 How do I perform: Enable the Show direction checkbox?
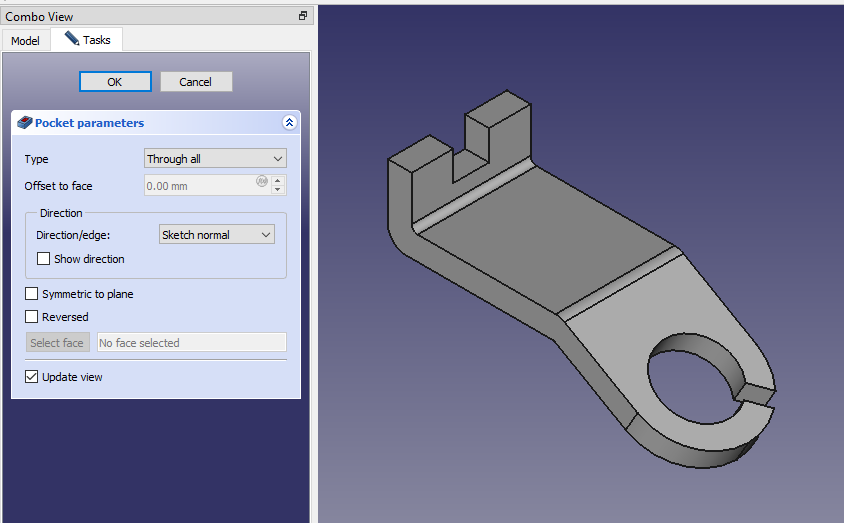pos(44,259)
